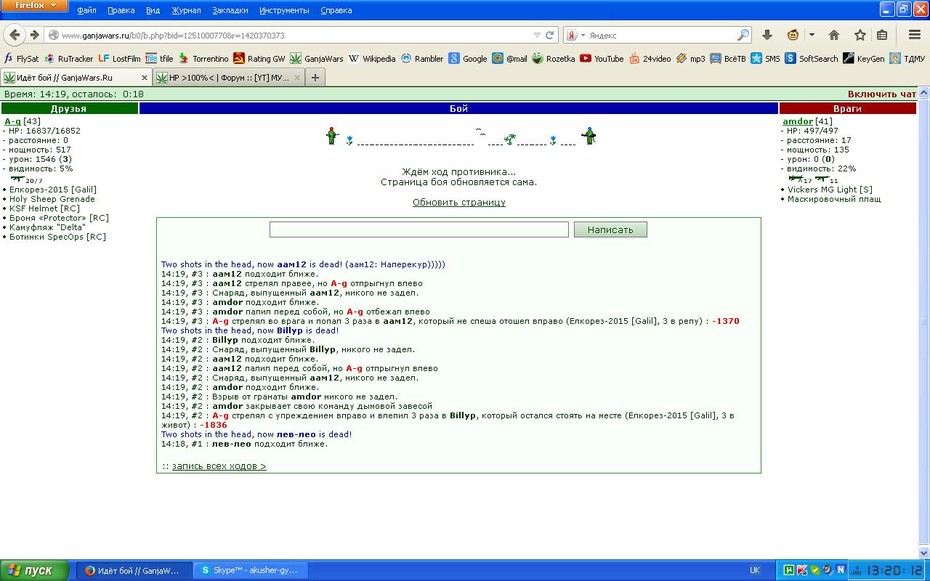The width and height of the screenshot is (930, 581).
Task: Open the Правка menu
Action: [x=121, y=11]
